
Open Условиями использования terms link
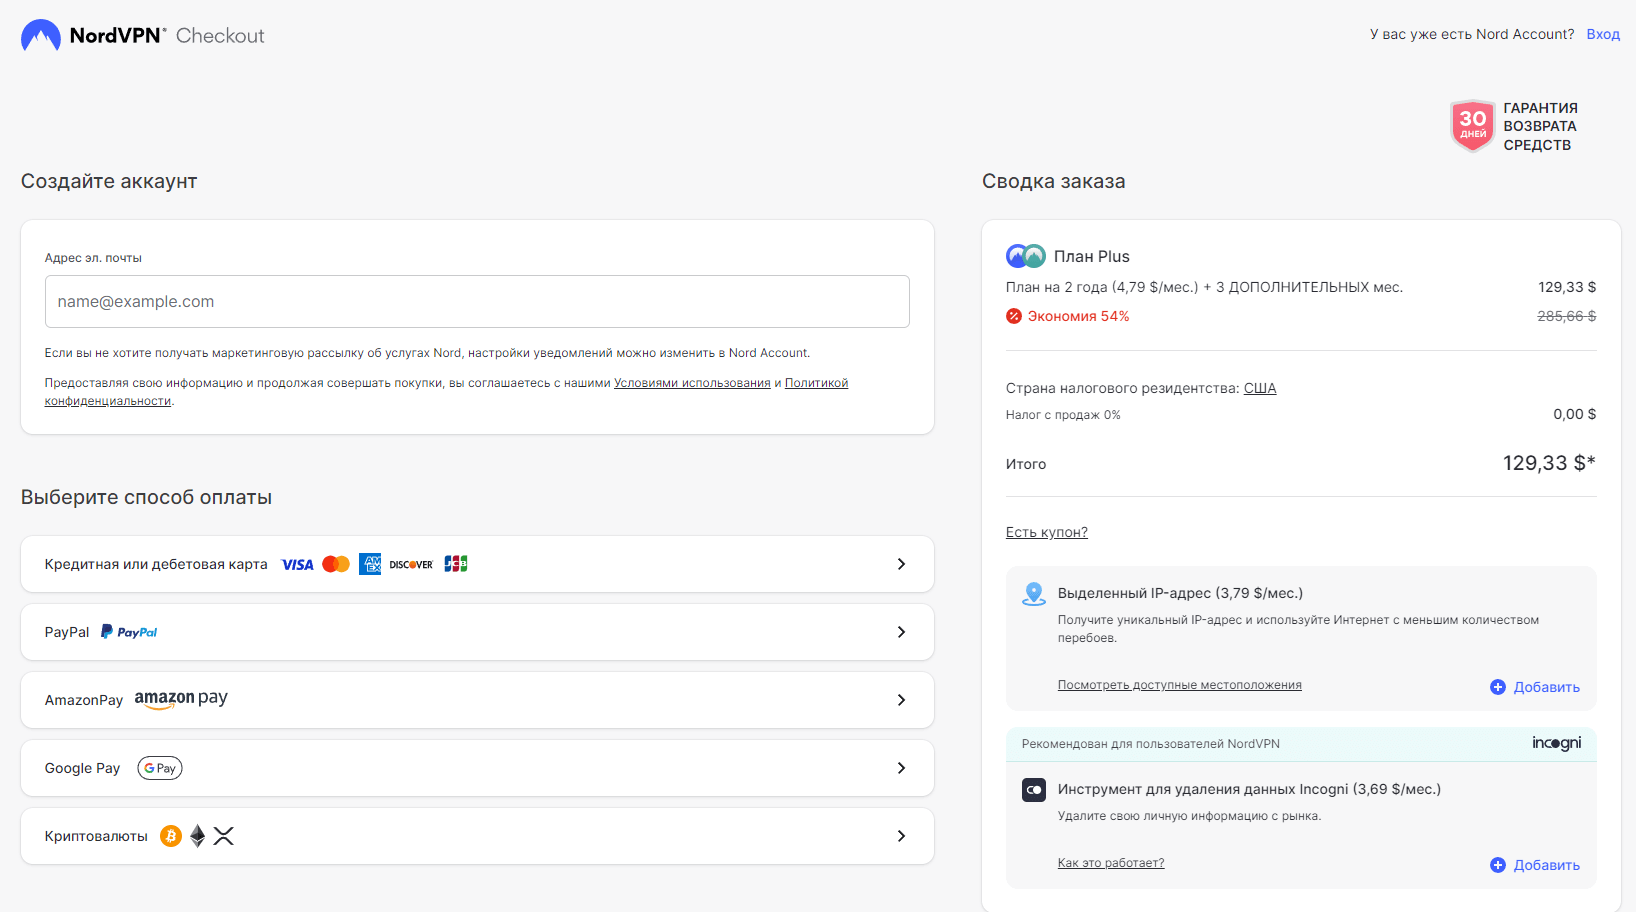pyautogui.click(x=692, y=383)
